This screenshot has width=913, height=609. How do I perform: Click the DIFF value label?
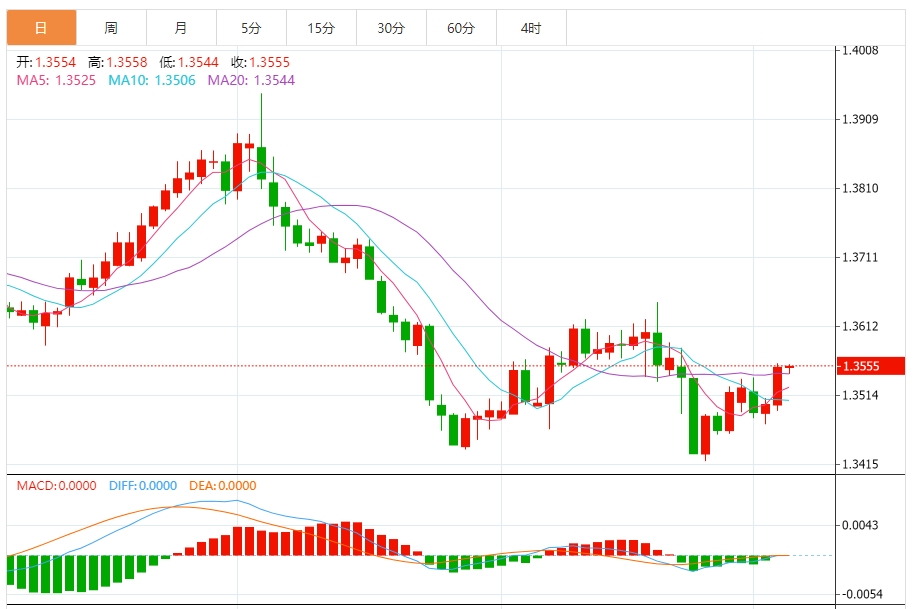[x=141, y=486]
